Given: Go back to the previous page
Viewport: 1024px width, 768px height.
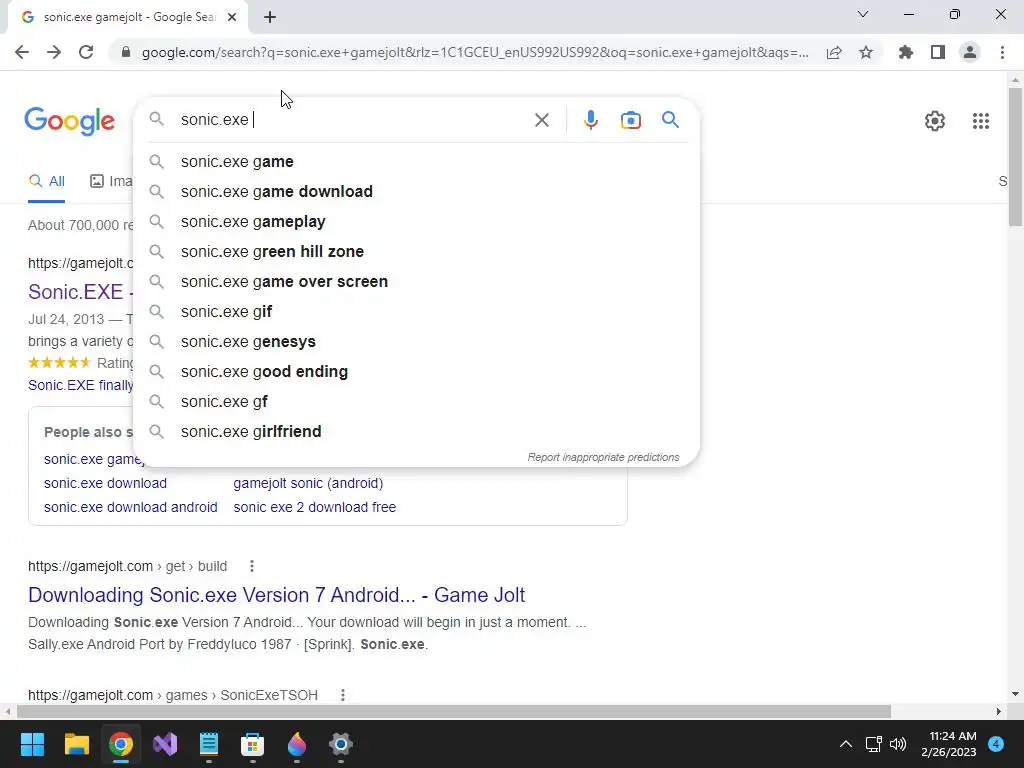Looking at the screenshot, I should coord(22,52).
